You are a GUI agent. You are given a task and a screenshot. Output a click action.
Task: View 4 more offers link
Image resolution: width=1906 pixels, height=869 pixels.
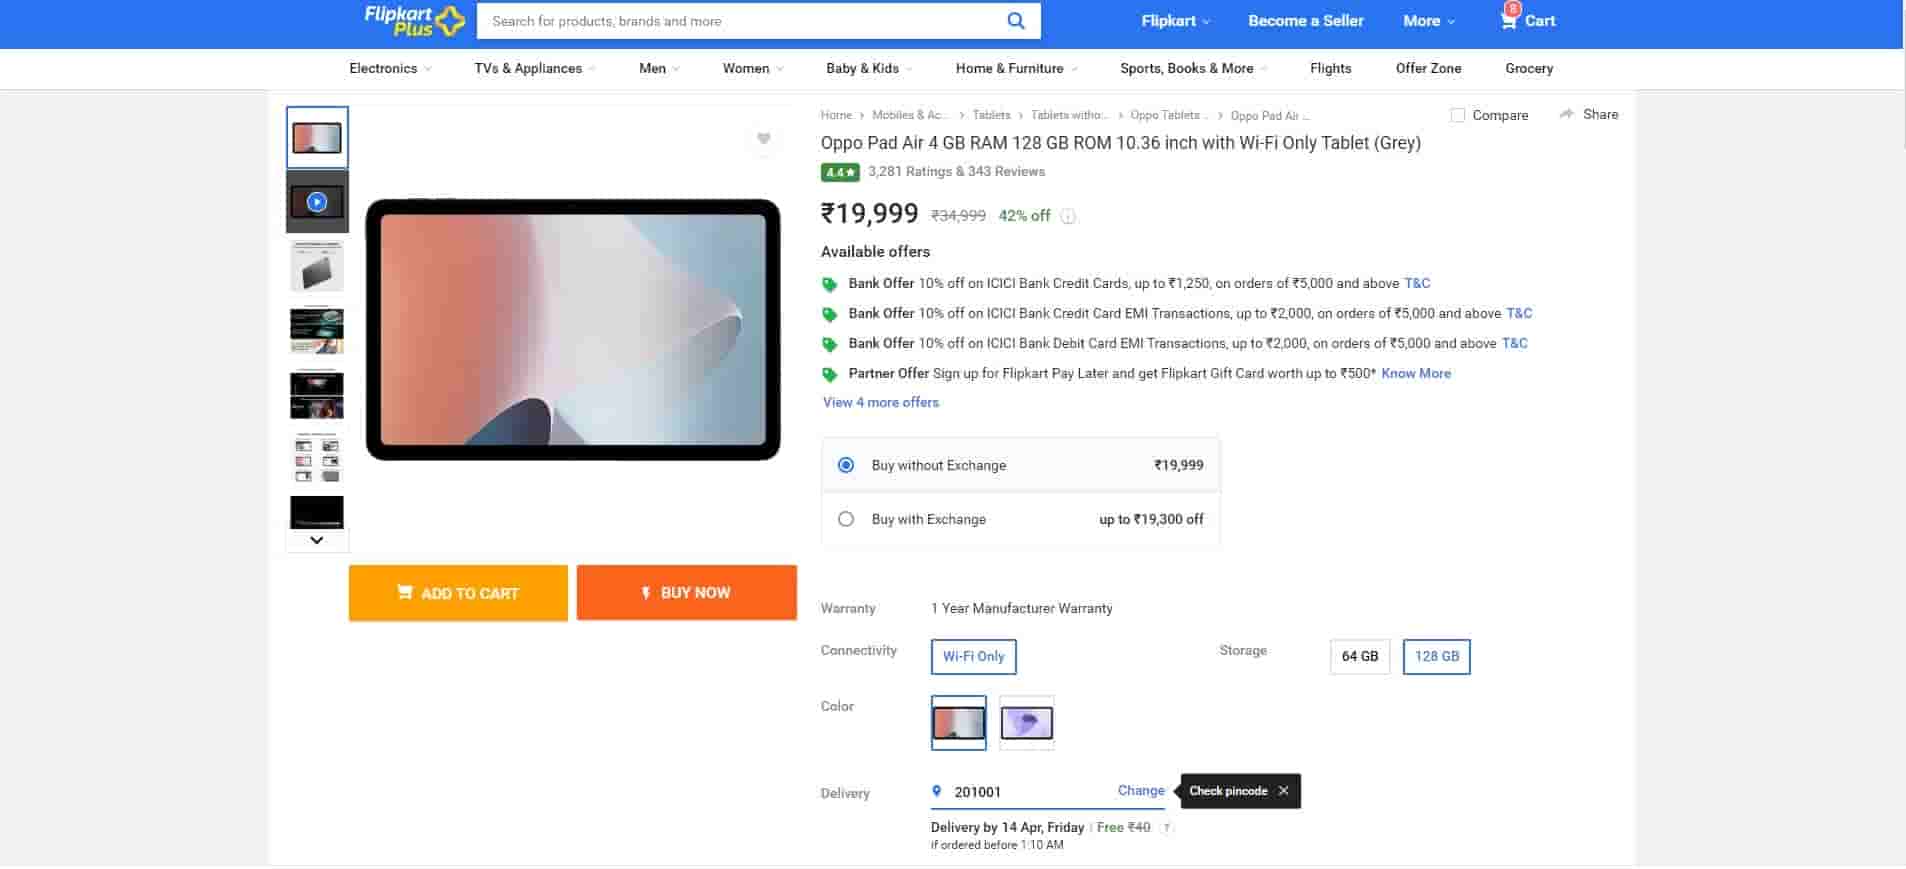880,402
